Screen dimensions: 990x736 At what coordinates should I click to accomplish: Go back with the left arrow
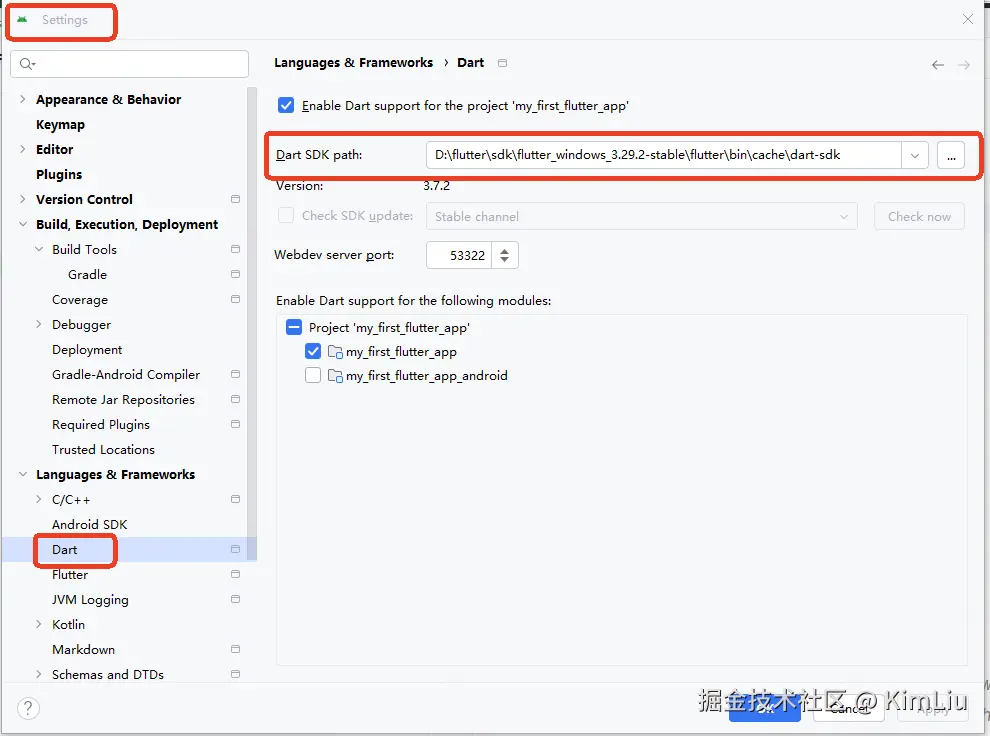point(938,64)
